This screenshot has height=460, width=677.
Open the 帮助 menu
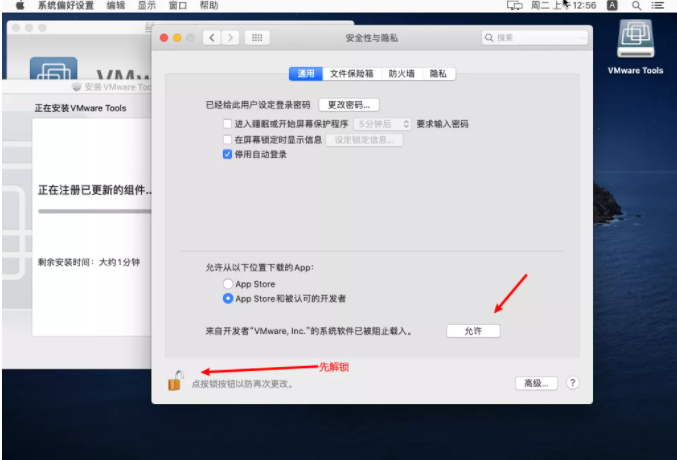coord(209,6)
